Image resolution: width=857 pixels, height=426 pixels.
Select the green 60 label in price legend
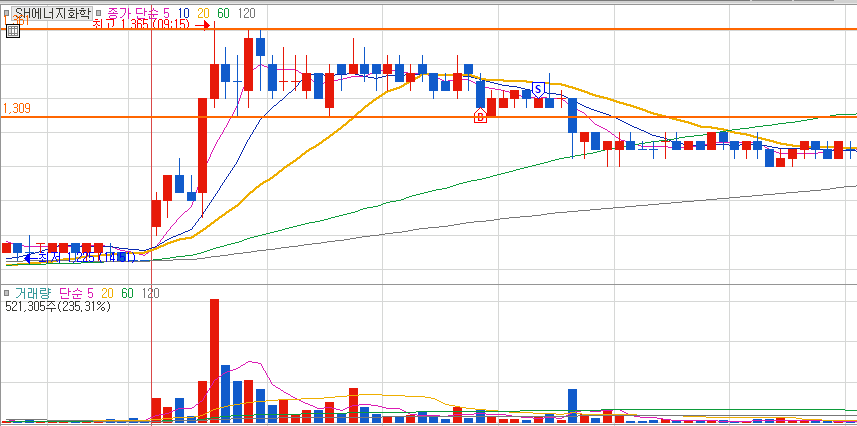223,13
